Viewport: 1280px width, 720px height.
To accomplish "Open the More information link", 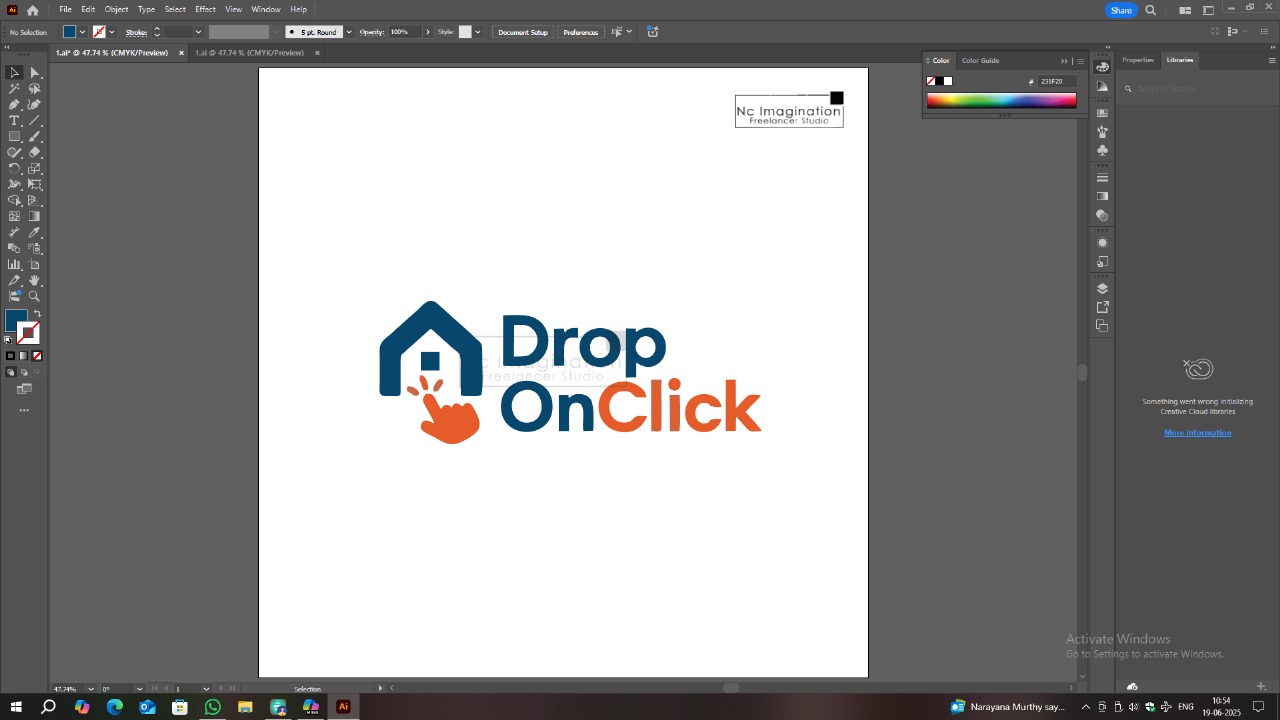I will (1197, 433).
